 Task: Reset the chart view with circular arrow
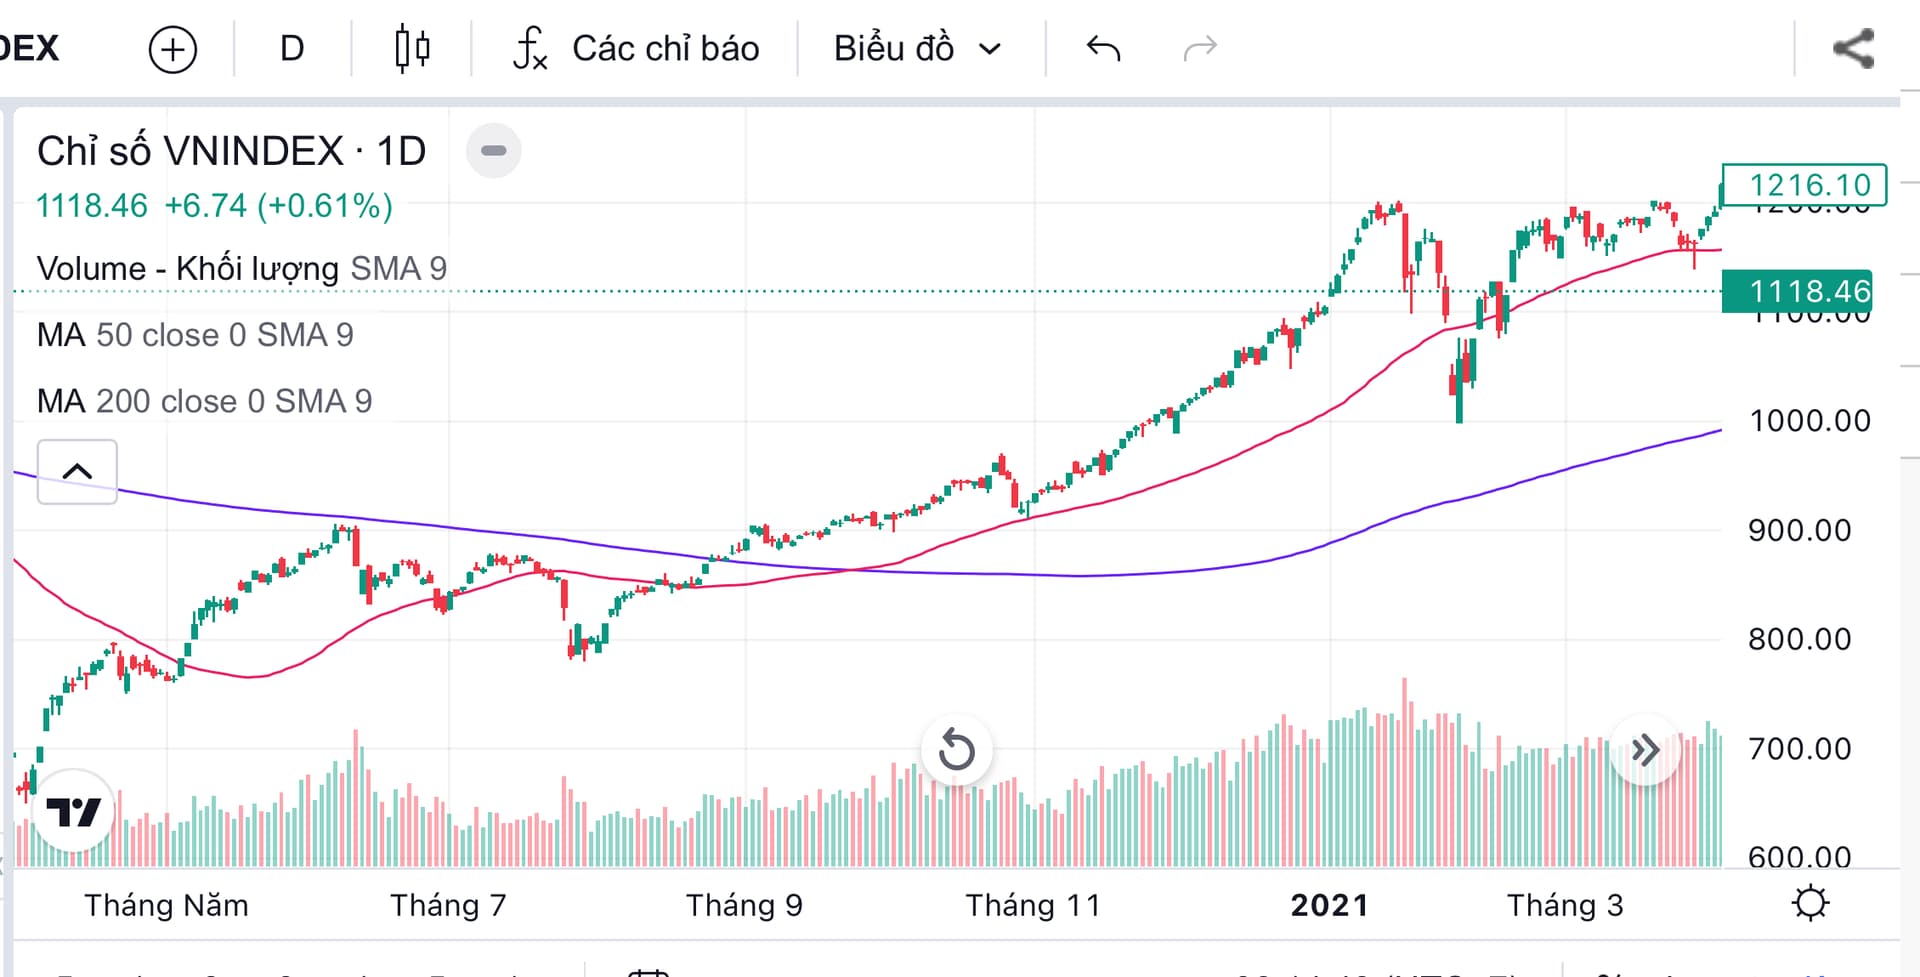click(x=956, y=750)
